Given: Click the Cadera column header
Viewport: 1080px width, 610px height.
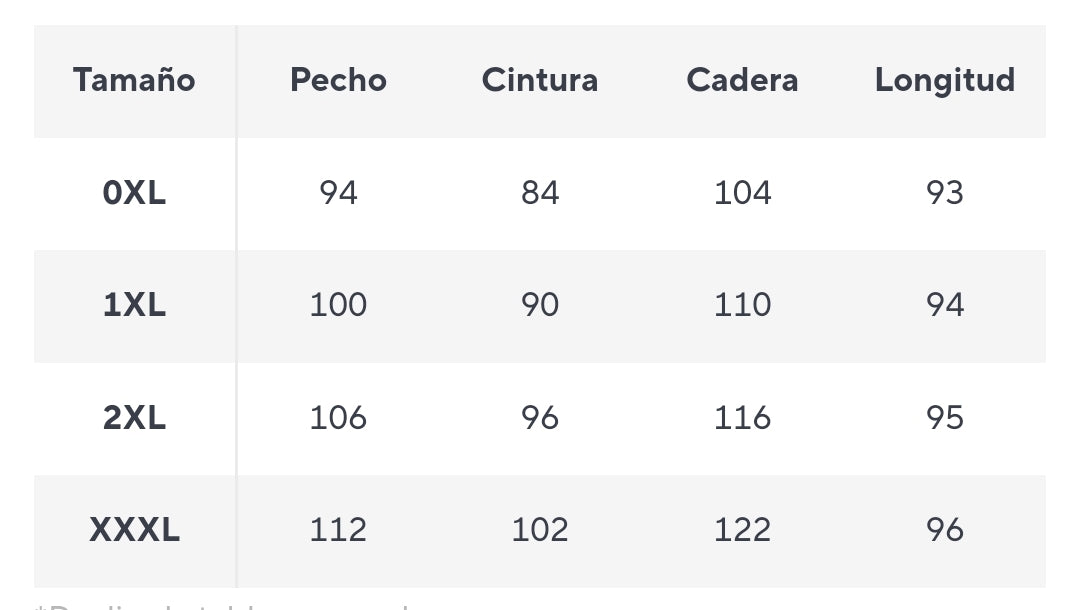Looking at the screenshot, I should point(742,80).
